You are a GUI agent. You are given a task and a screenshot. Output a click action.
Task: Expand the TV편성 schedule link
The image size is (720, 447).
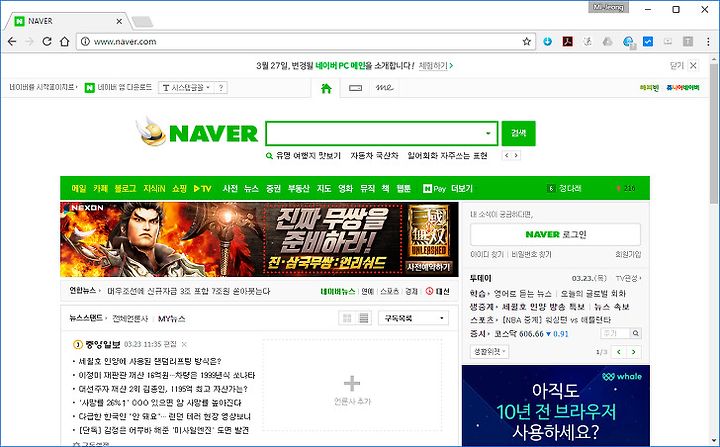tap(628, 278)
